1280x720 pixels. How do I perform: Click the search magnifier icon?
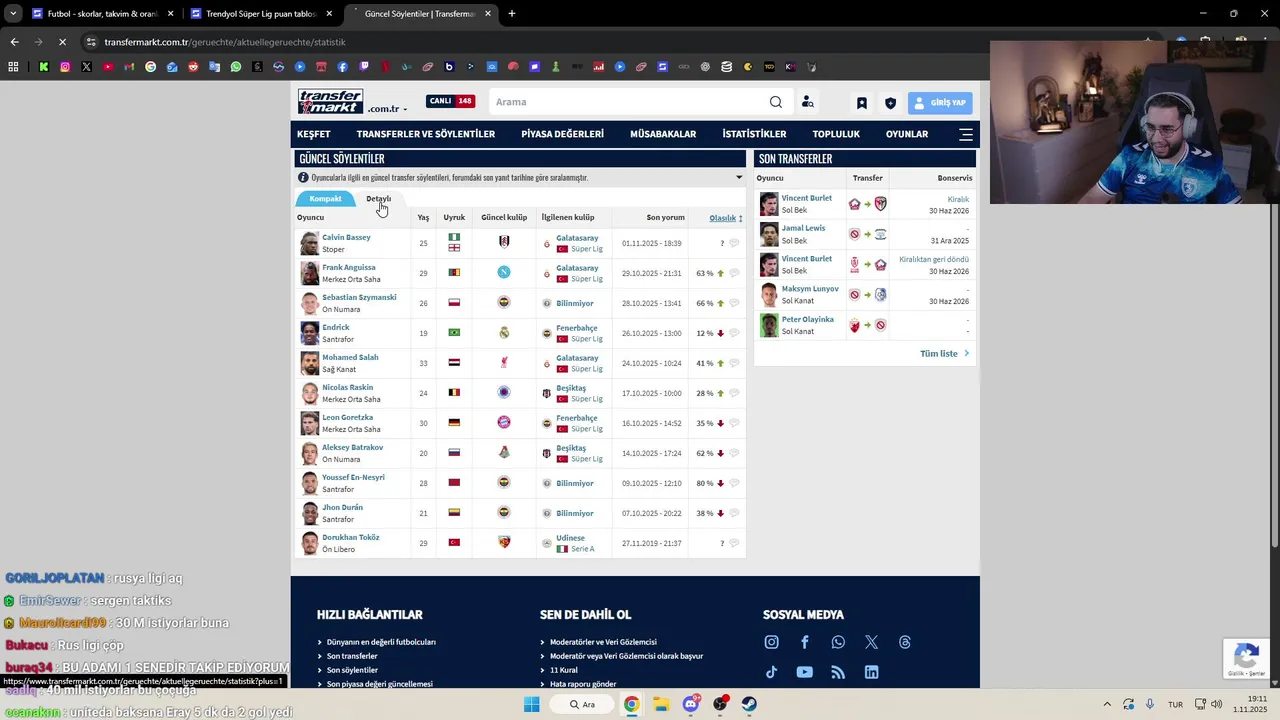pyautogui.click(x=776, y=102)
